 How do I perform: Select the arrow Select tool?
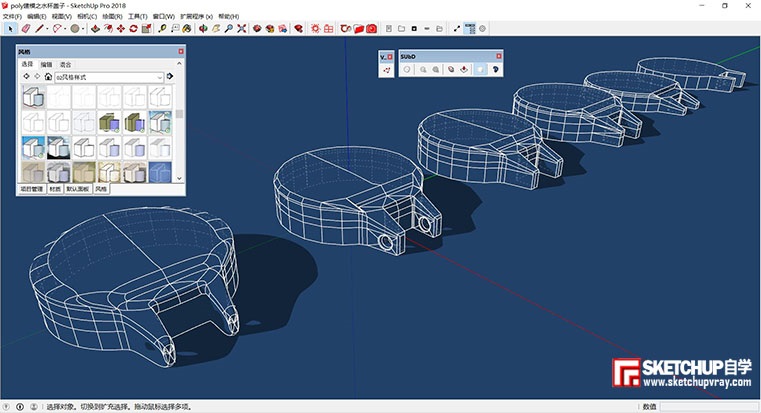[11, 29]
